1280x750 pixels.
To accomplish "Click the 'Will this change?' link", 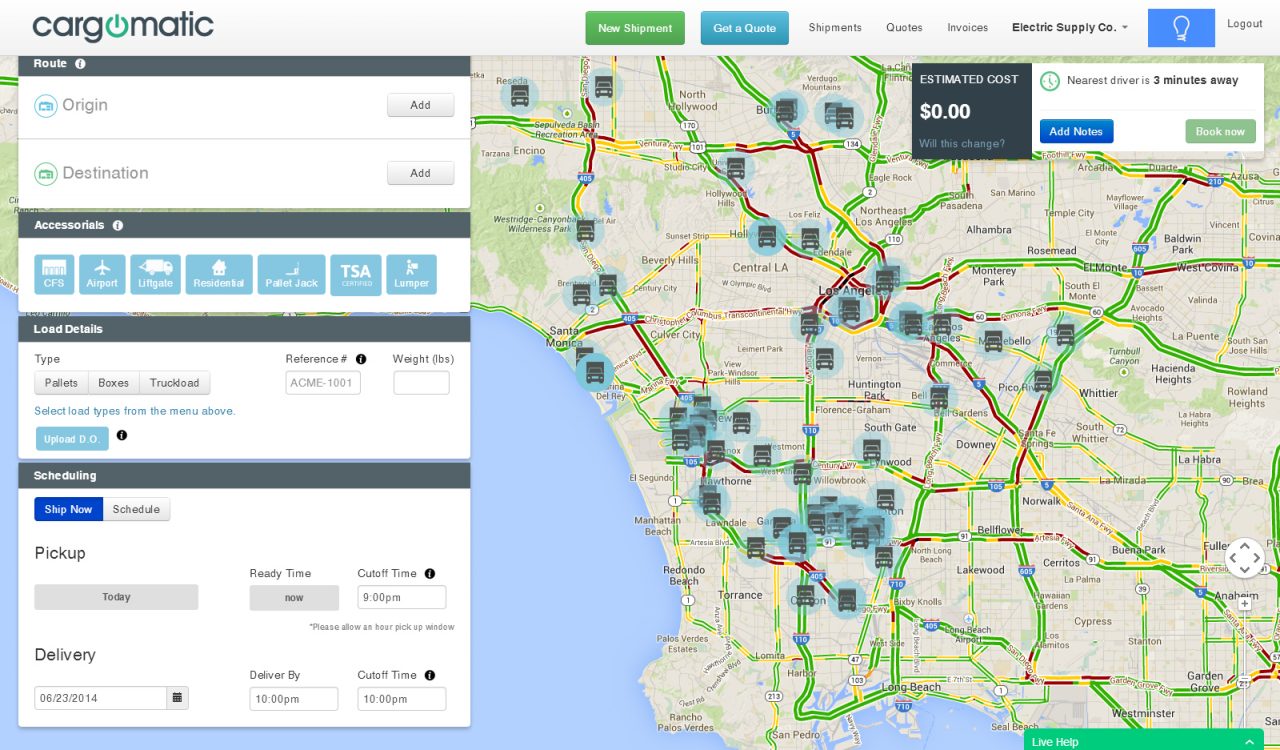I will (962, 144).
